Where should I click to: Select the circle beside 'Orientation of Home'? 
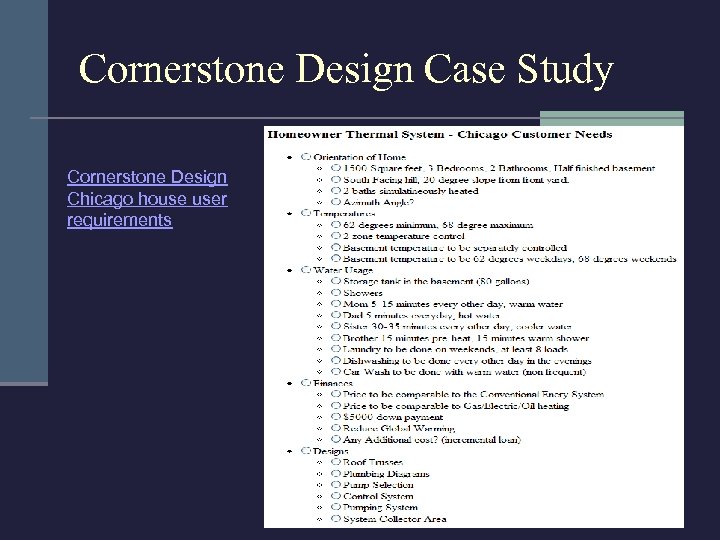pos(306,157)
